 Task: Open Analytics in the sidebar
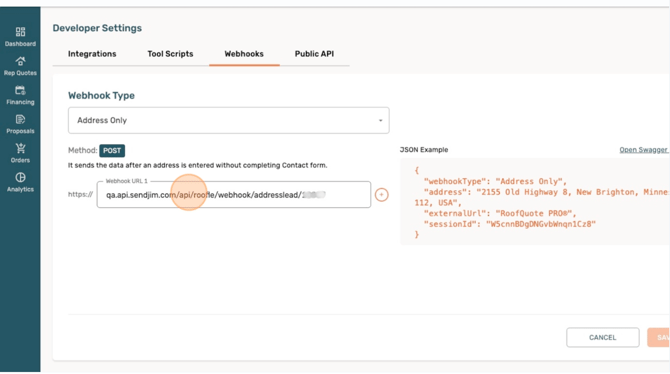point(20,182)
